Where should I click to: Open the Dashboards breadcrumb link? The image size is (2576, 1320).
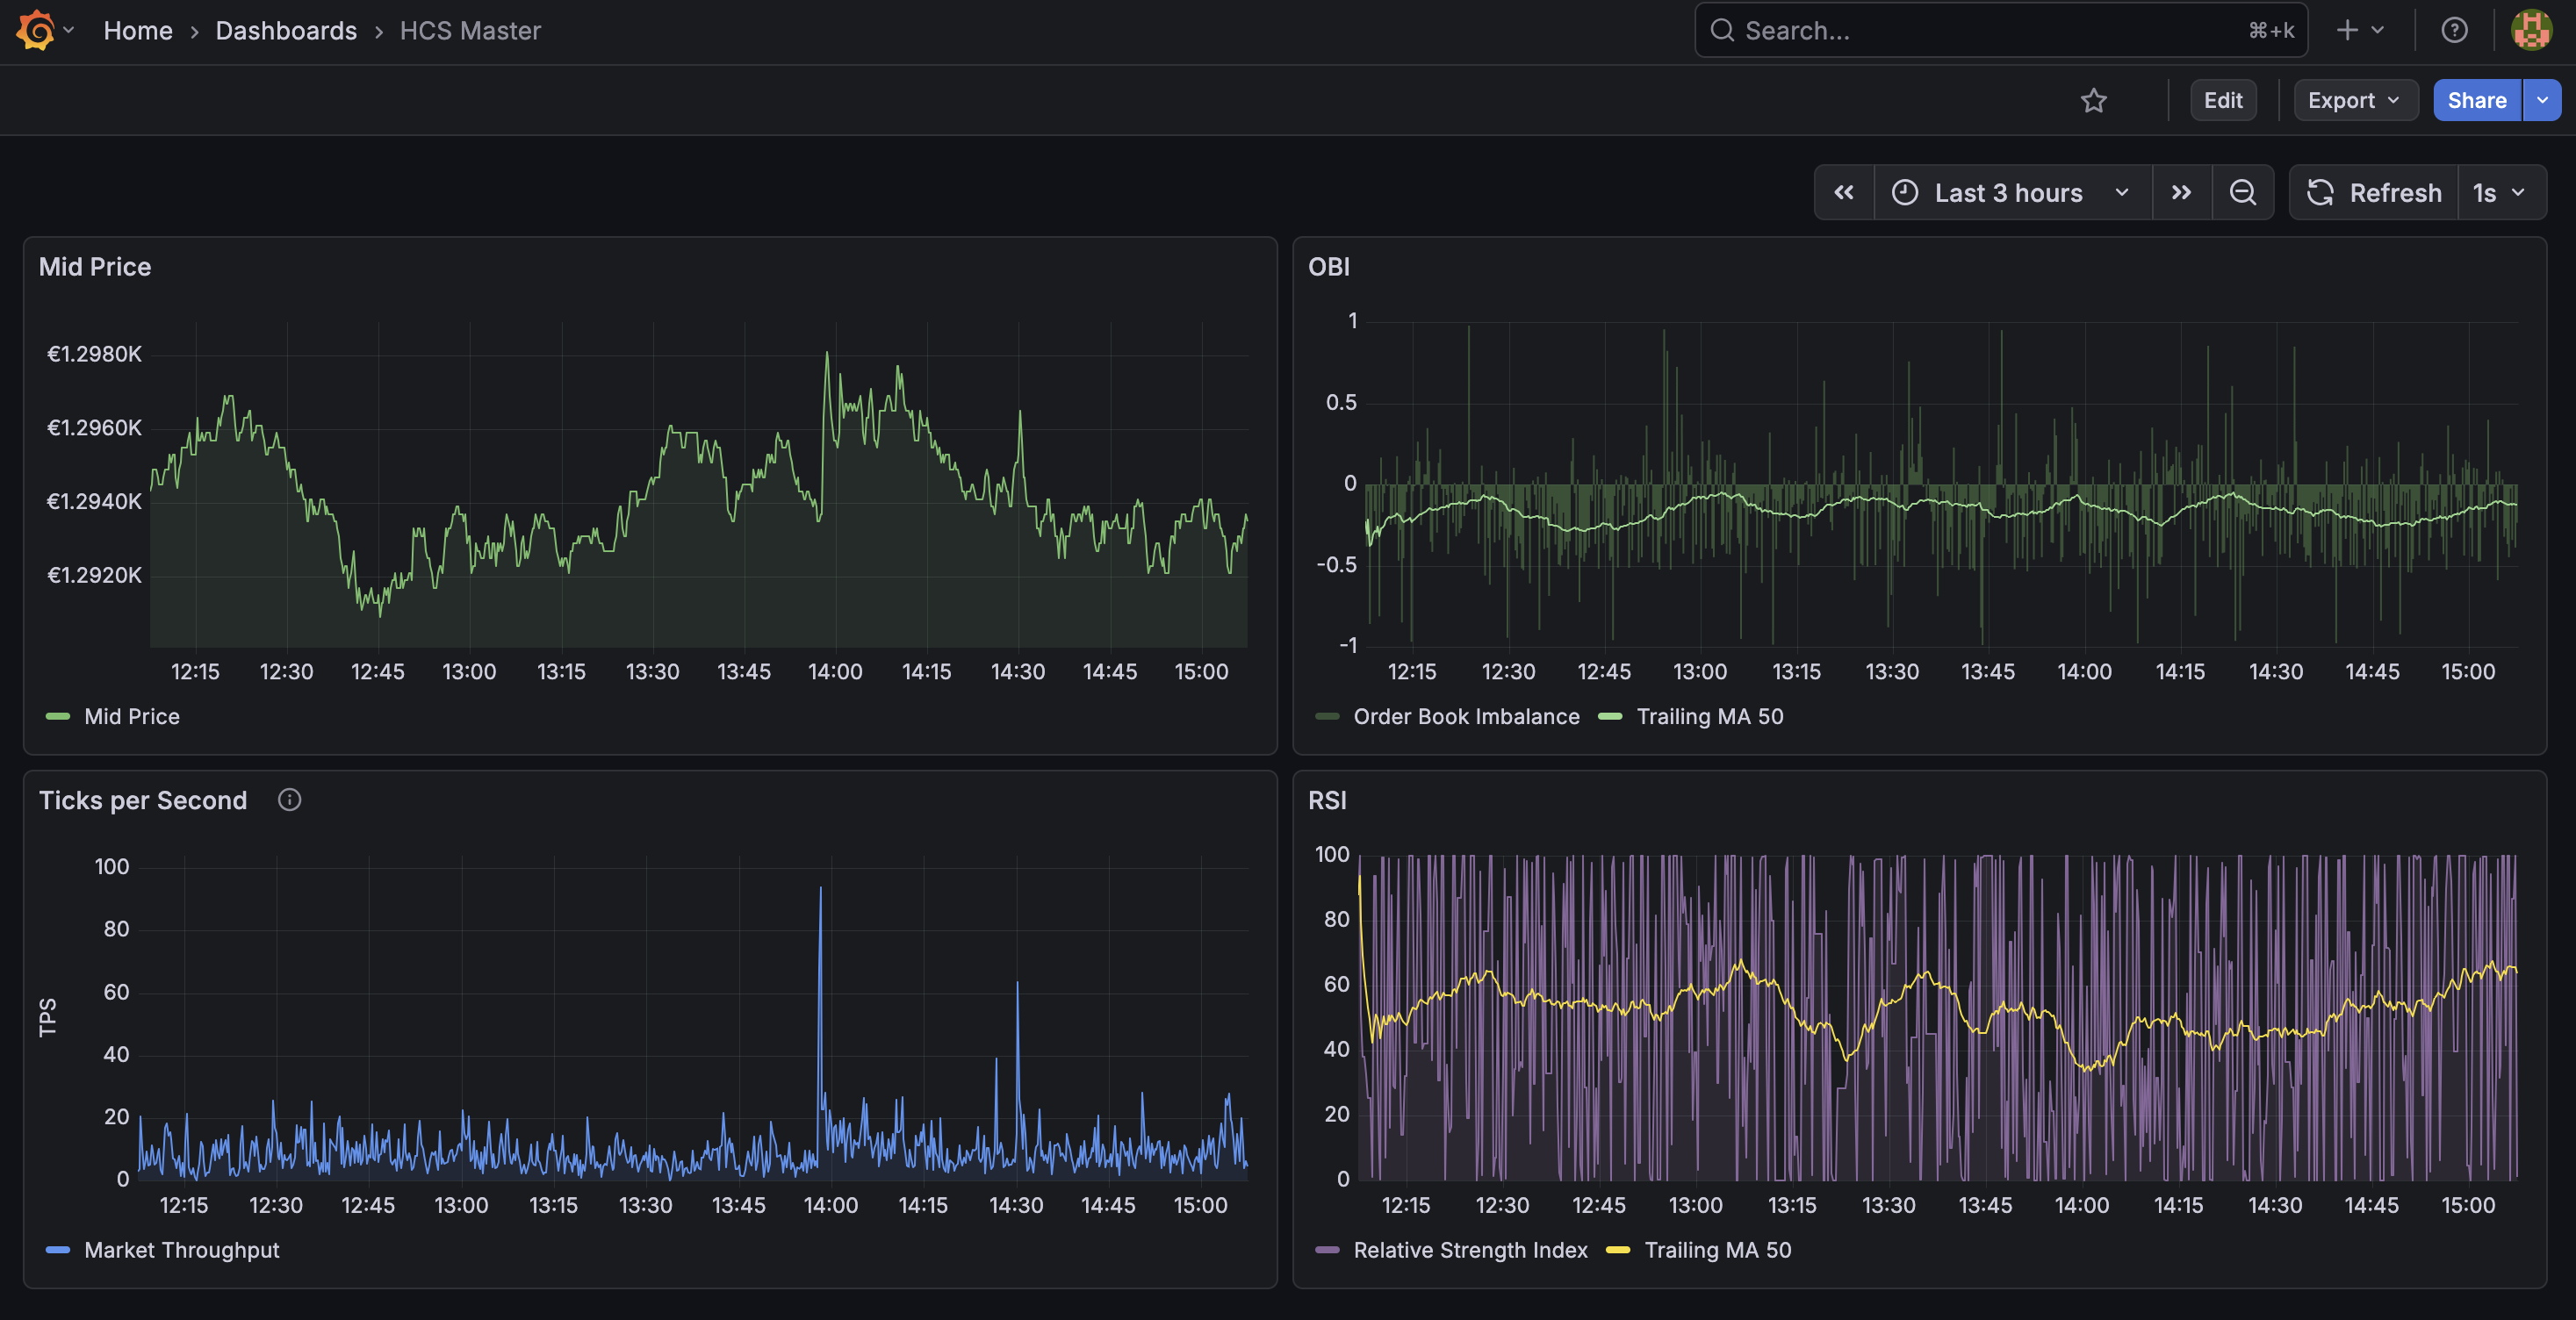click(286, 31)
